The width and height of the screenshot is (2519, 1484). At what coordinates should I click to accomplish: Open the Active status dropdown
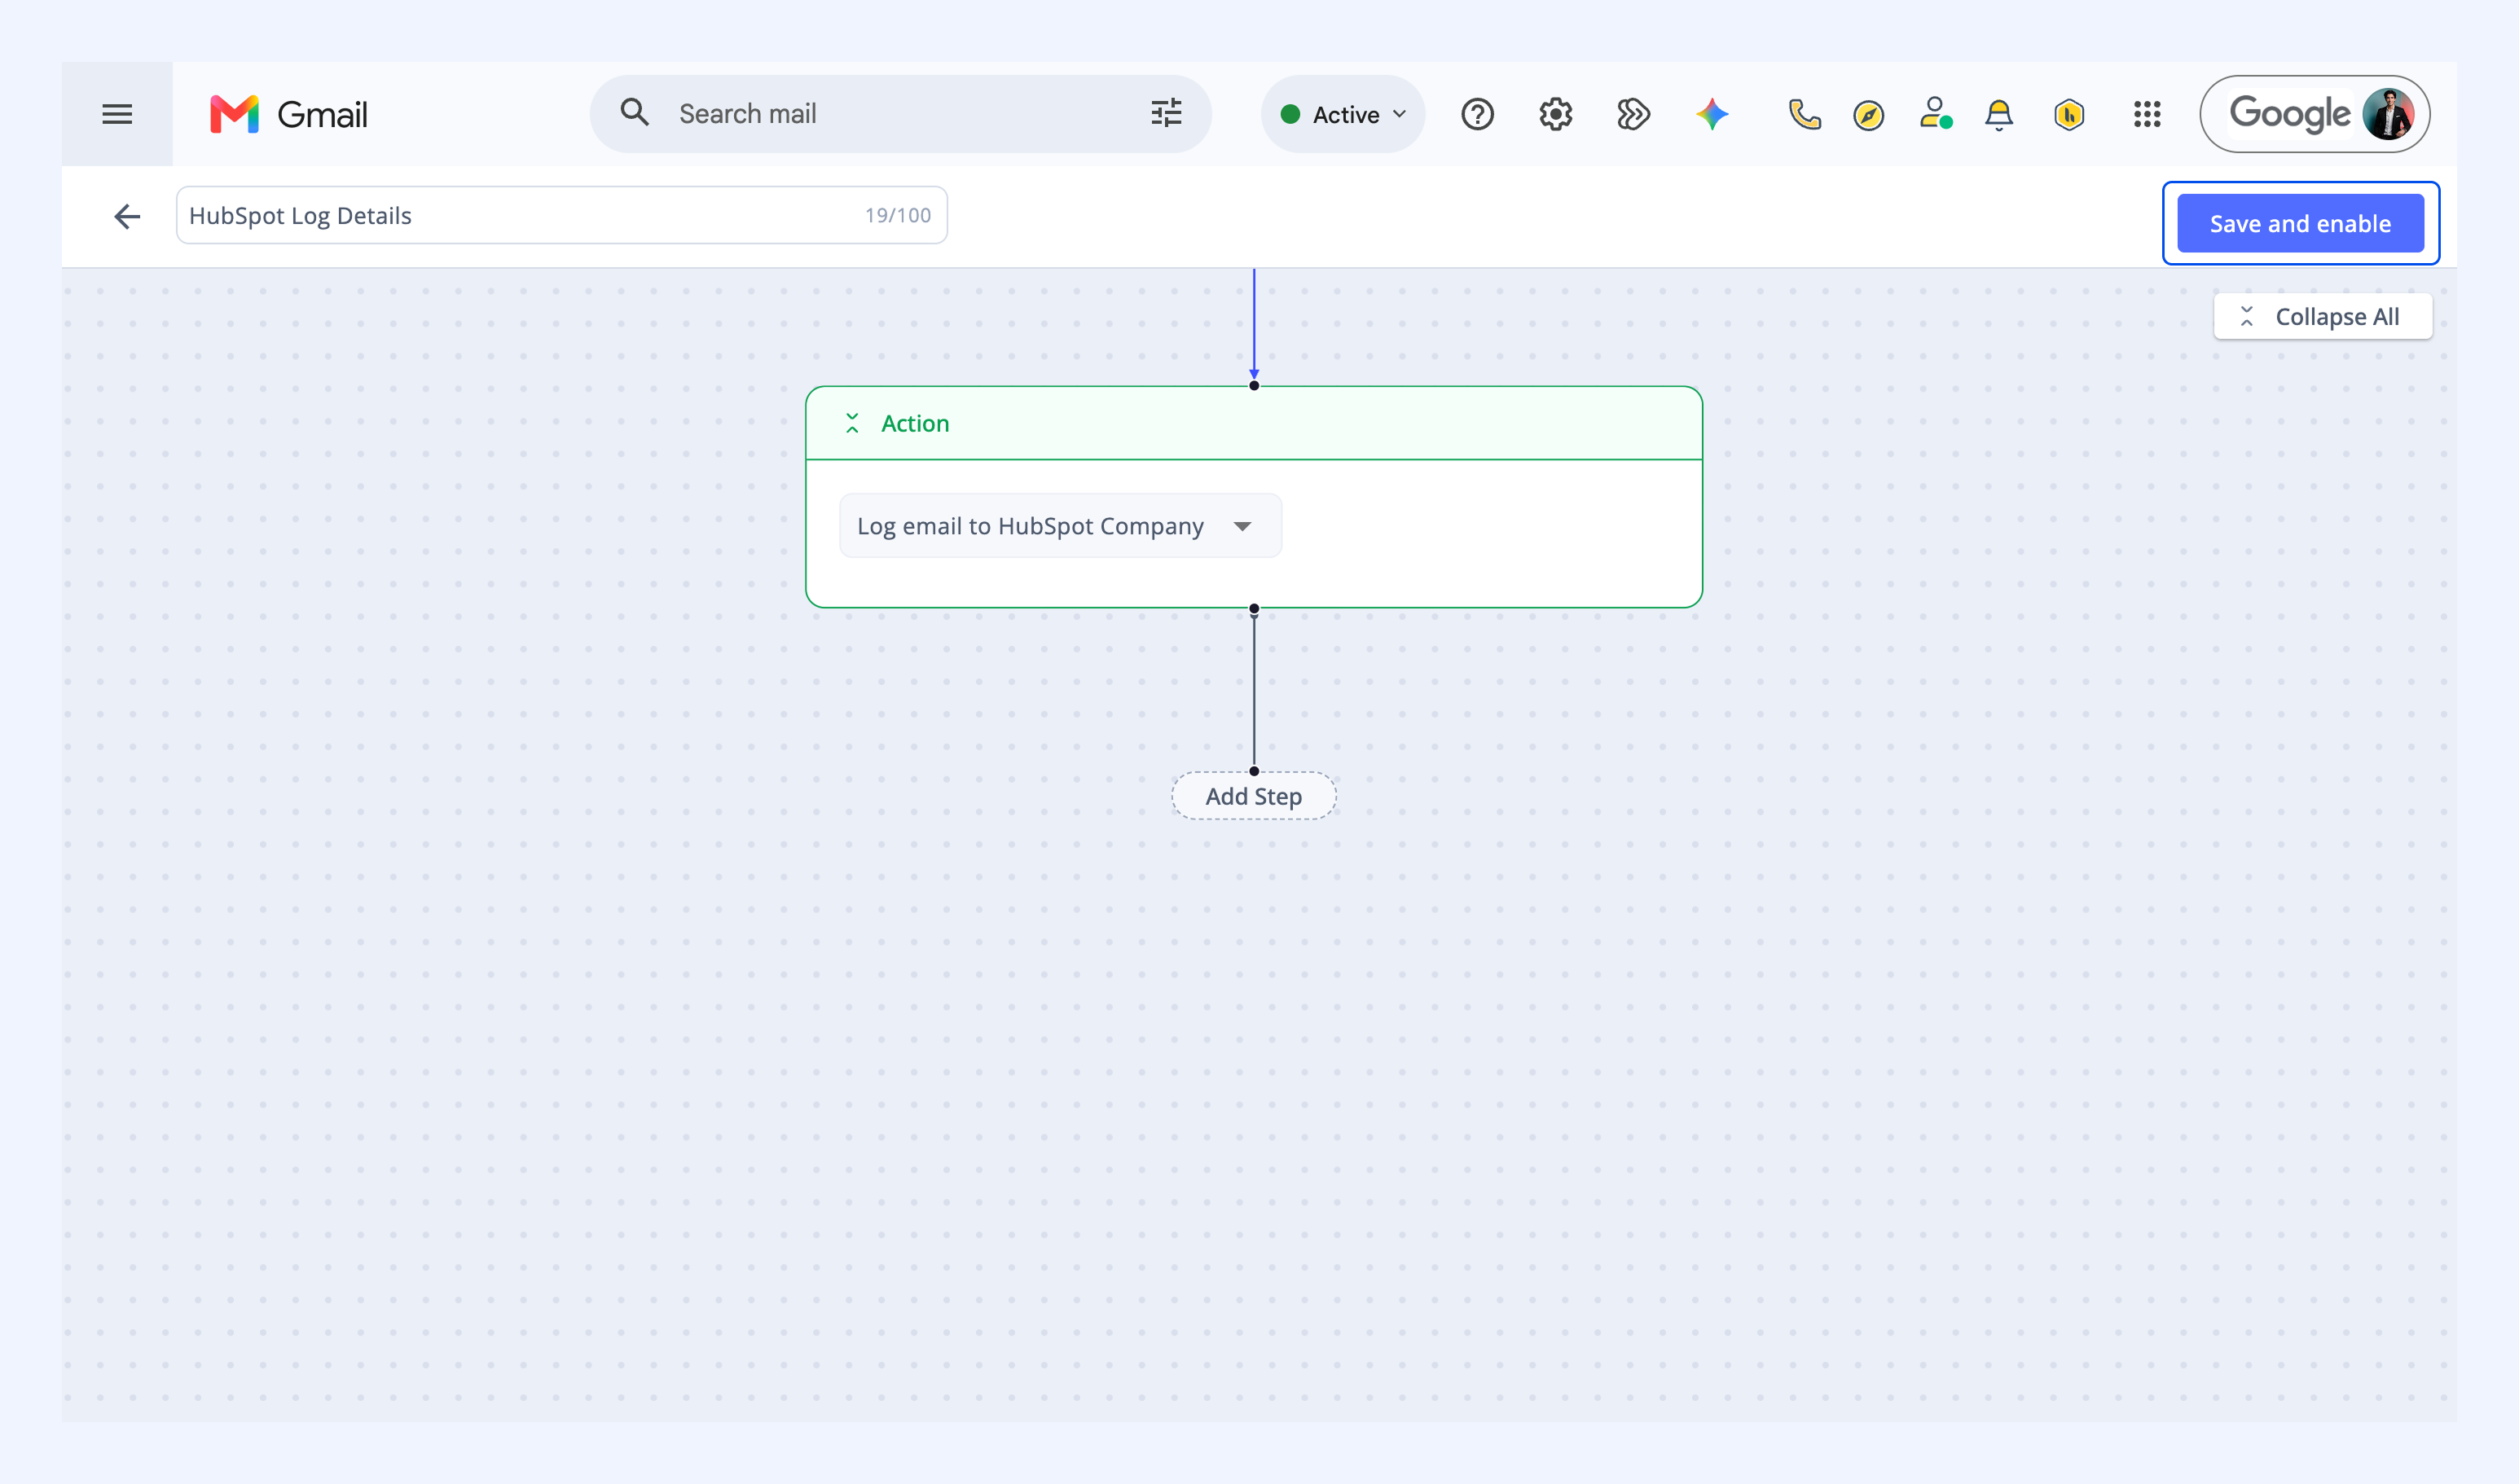(x=1343, y=114)
